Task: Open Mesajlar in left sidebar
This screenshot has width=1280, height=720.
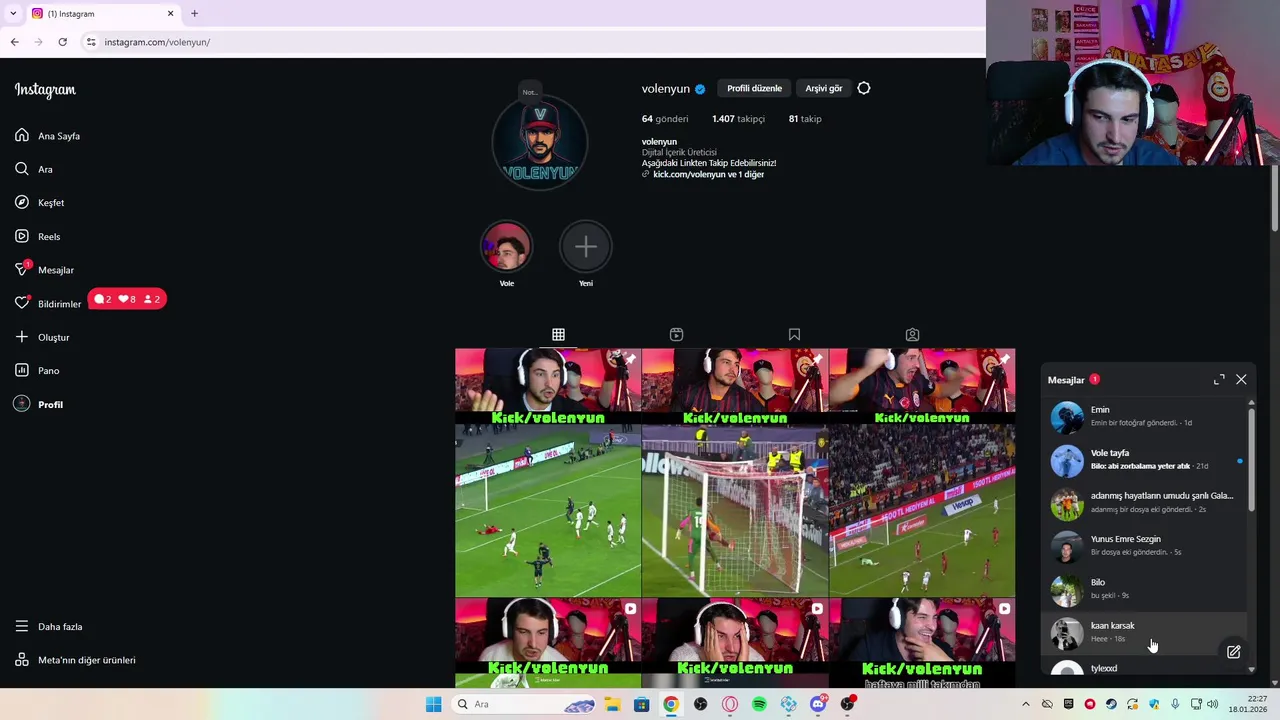Action: coord(44,269)
